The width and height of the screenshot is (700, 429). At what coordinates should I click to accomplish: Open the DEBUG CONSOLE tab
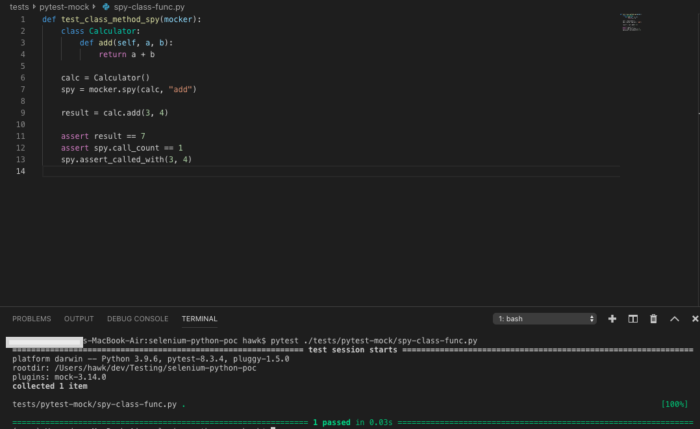137,319
